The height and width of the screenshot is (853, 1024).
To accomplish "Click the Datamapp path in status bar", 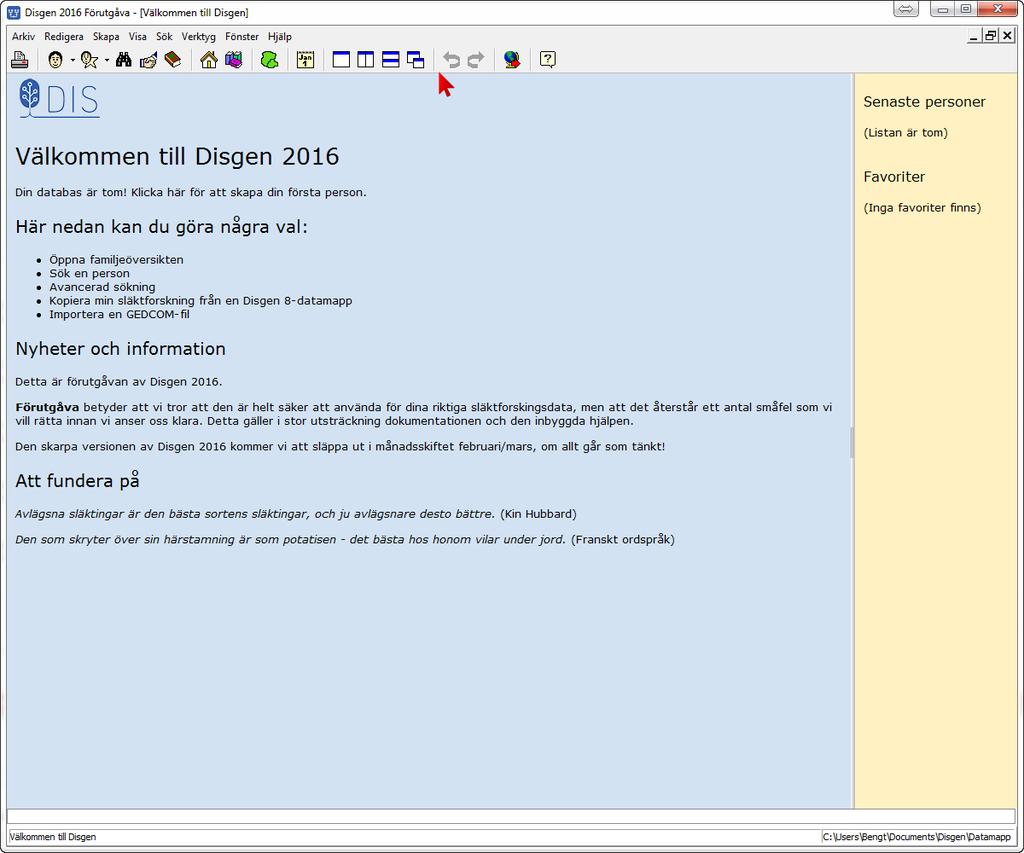I will coord(917,837).
